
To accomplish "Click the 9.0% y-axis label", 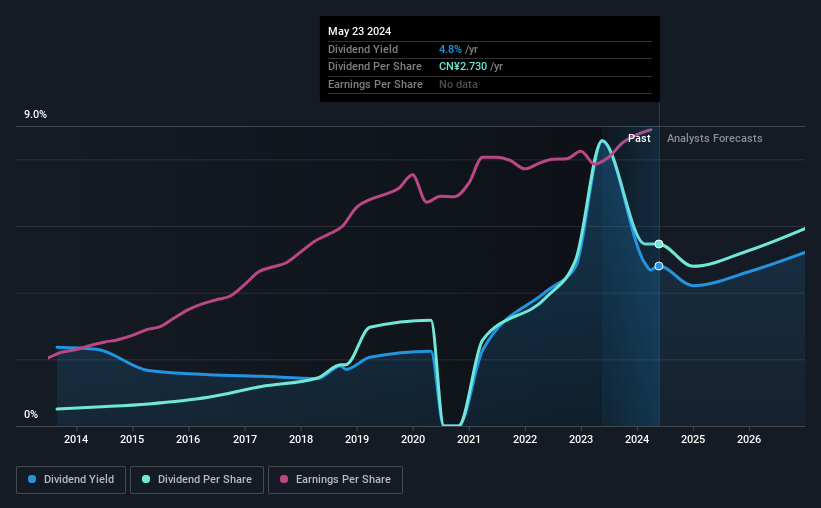I will [35, 115].
